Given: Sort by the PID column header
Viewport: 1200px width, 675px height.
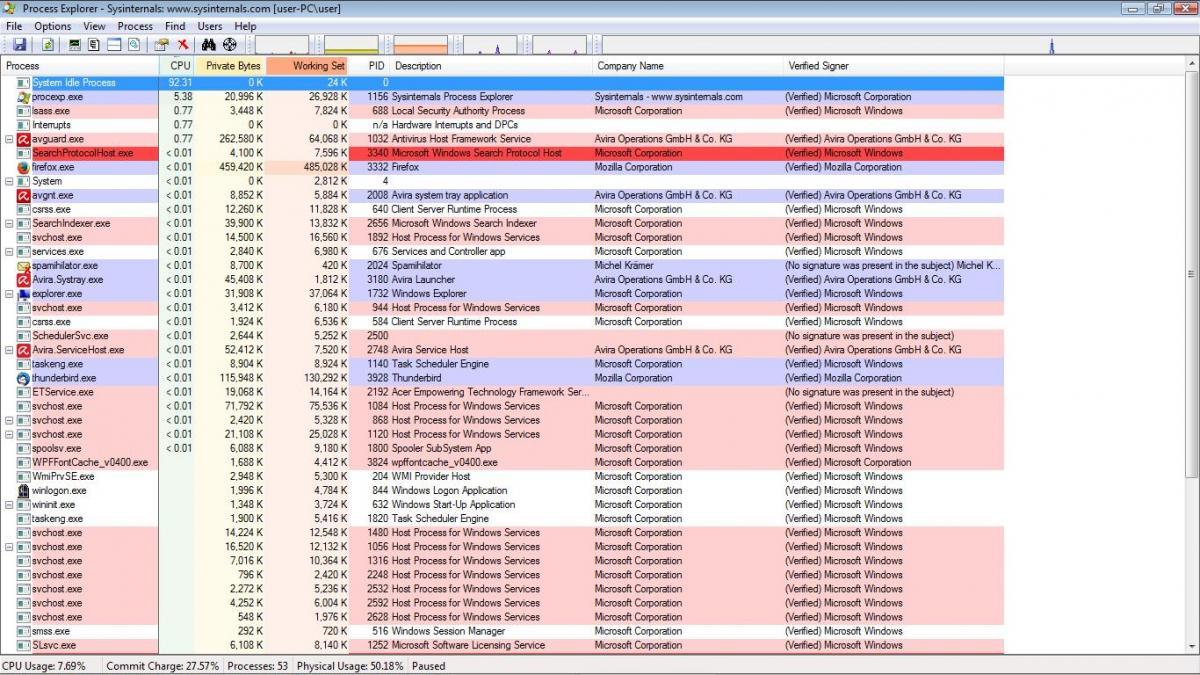Looking at the screenshot, I should pyautogui.click(x=370, y=66).
